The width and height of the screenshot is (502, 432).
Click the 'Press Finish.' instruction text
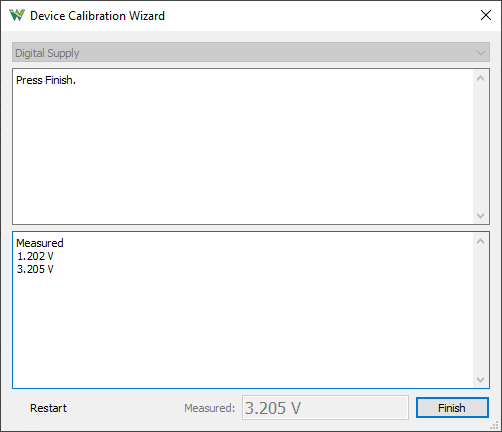[x=46, y=80]
